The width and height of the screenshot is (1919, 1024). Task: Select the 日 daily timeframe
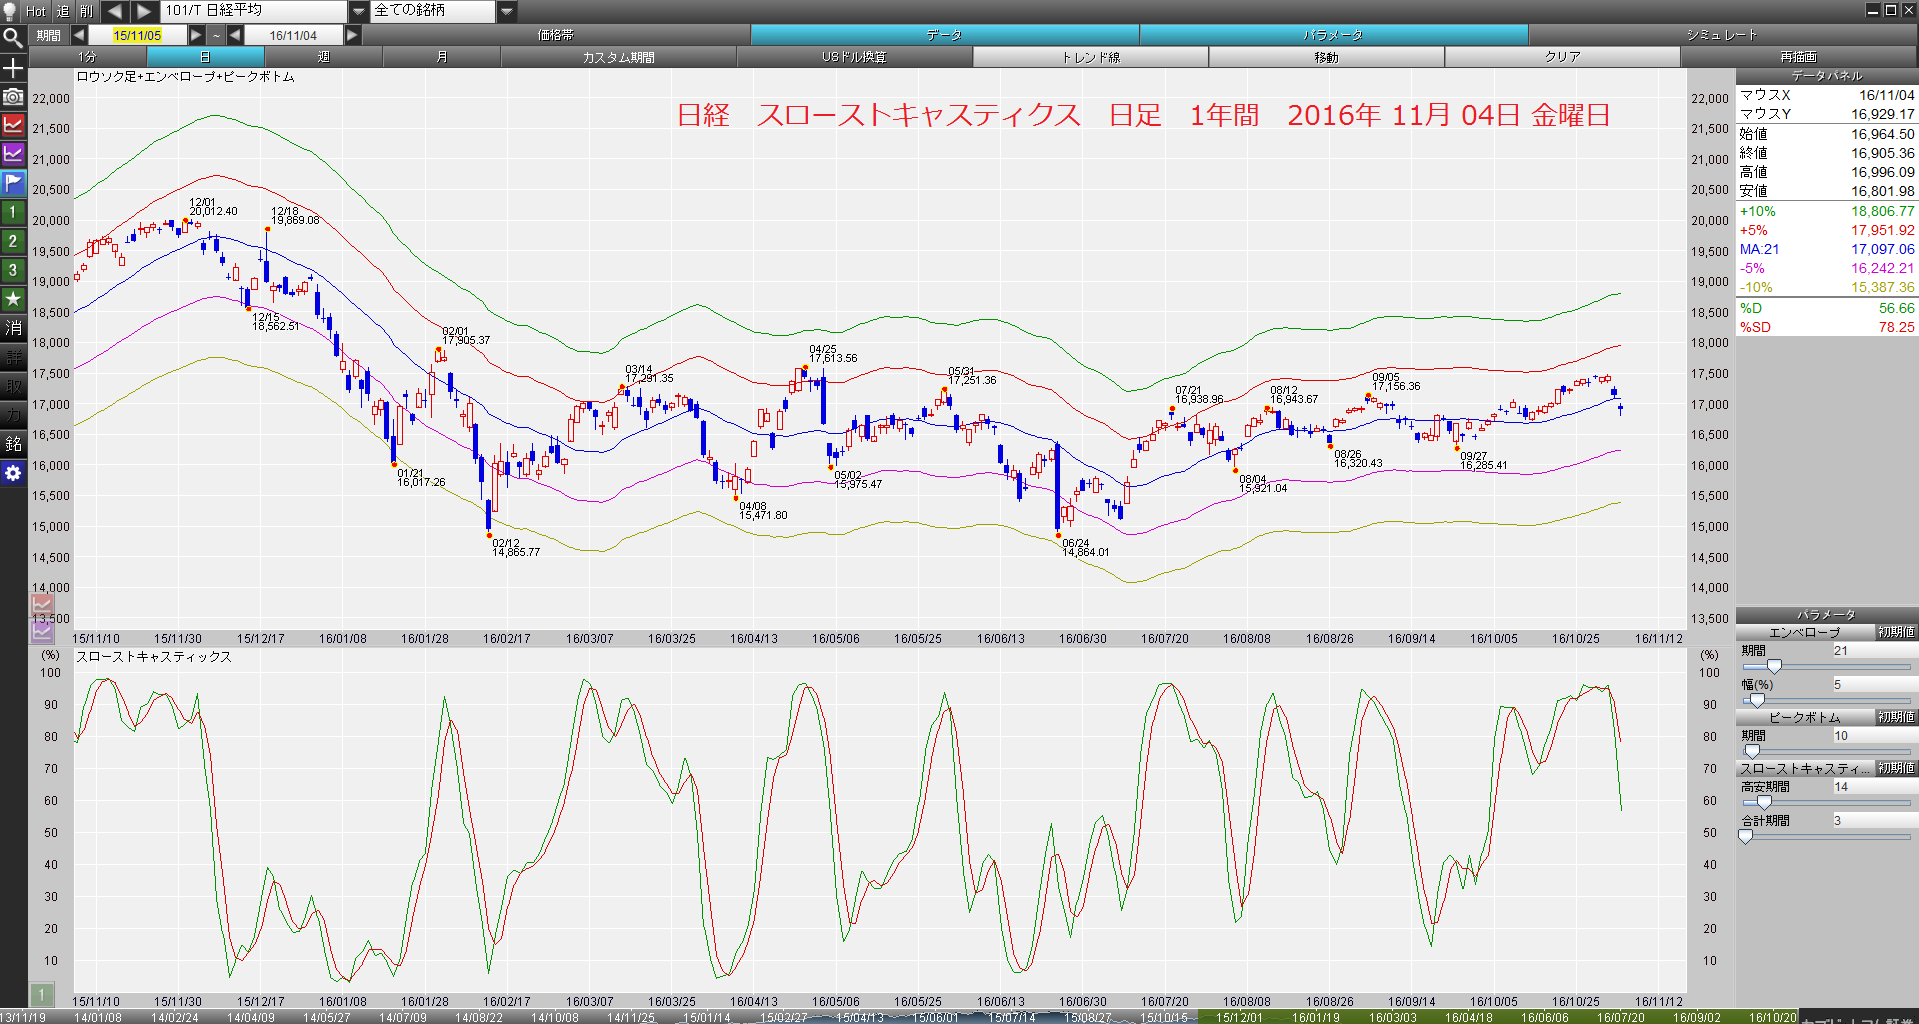point(205,57)
